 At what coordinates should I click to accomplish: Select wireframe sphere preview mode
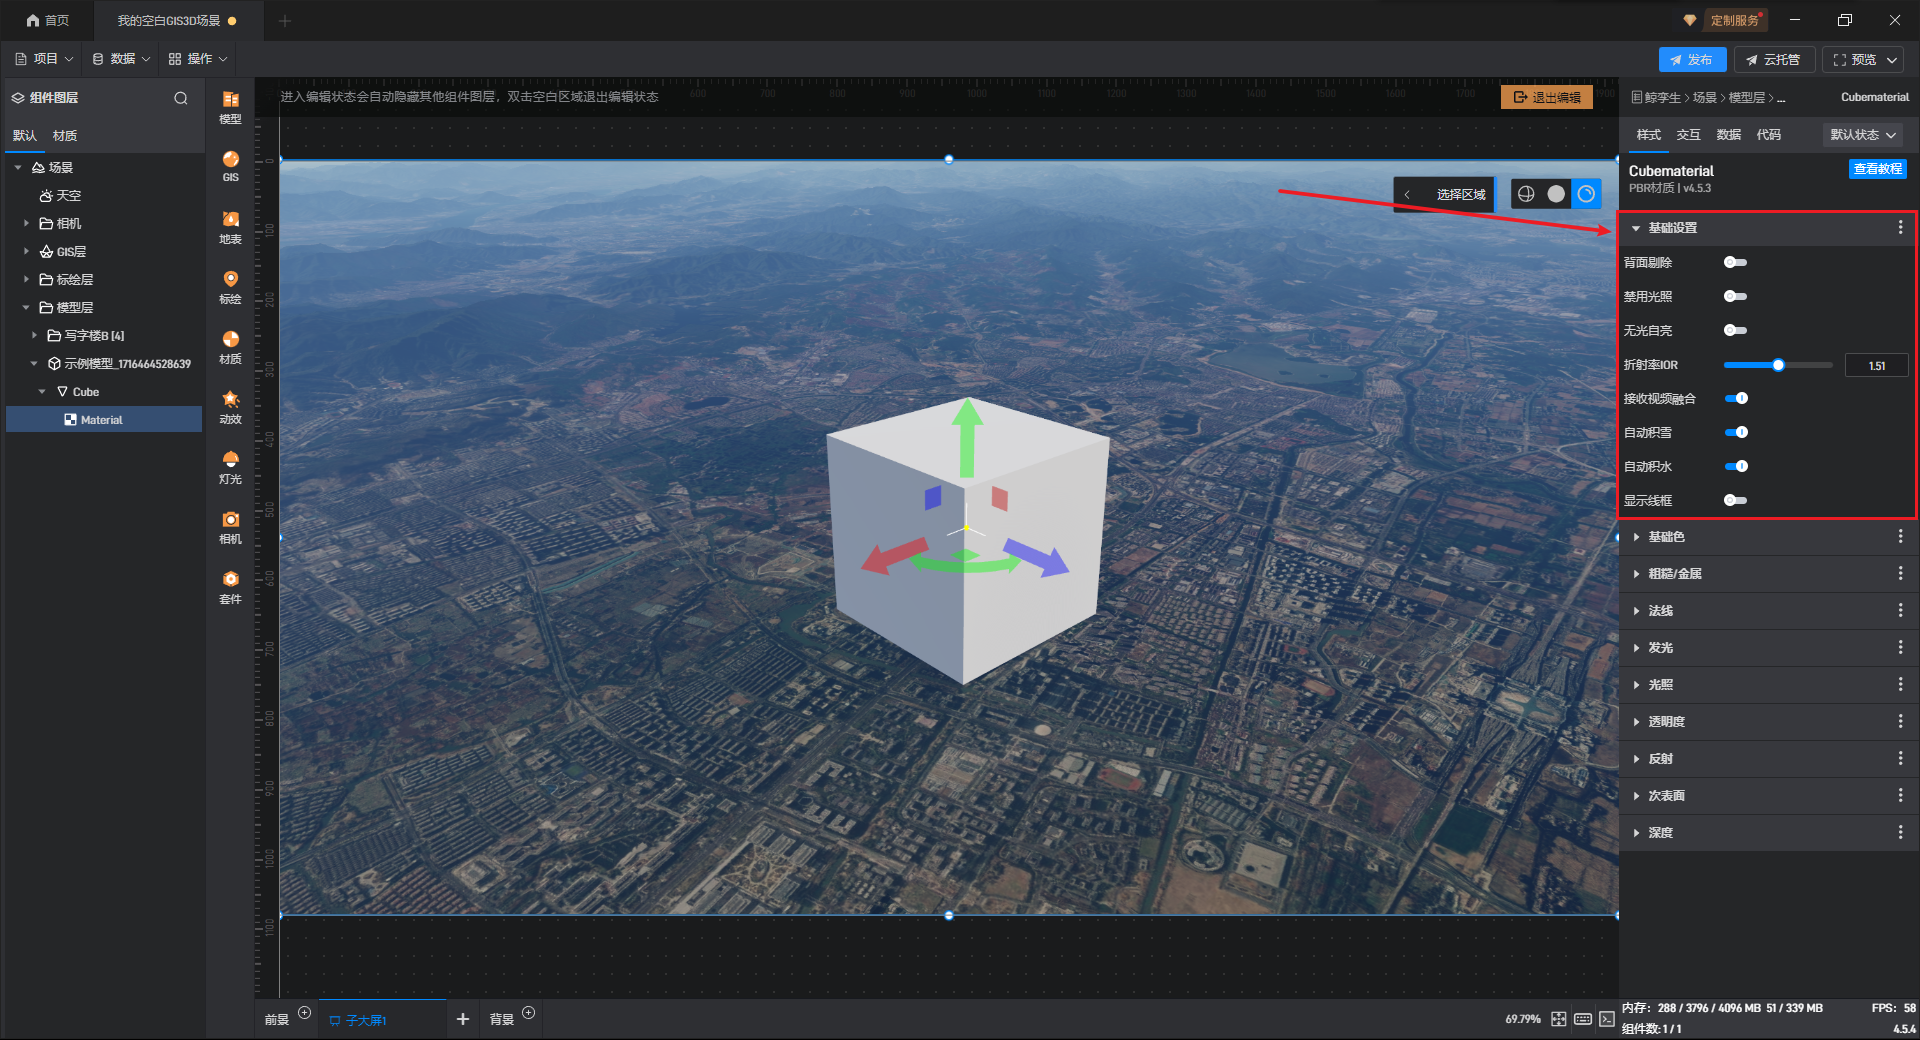click(1526, 194)
